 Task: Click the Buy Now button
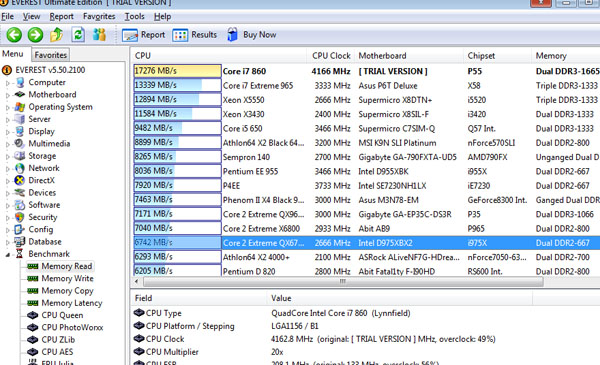pyautogui.click(x=251, y=35)
